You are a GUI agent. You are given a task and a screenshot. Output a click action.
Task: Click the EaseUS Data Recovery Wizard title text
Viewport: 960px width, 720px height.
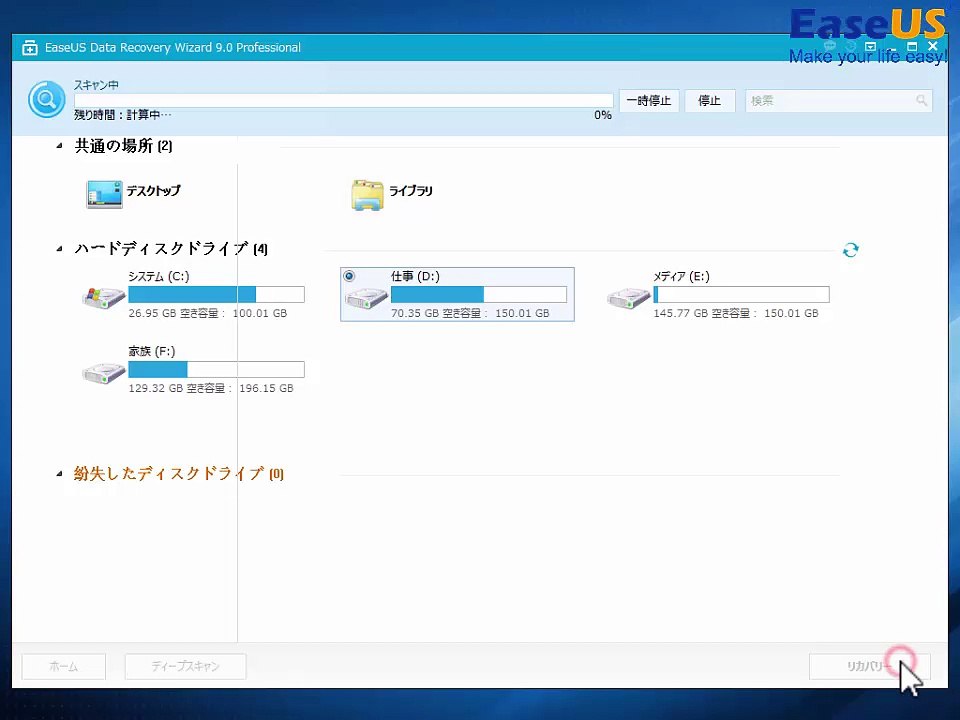(173, 48)
